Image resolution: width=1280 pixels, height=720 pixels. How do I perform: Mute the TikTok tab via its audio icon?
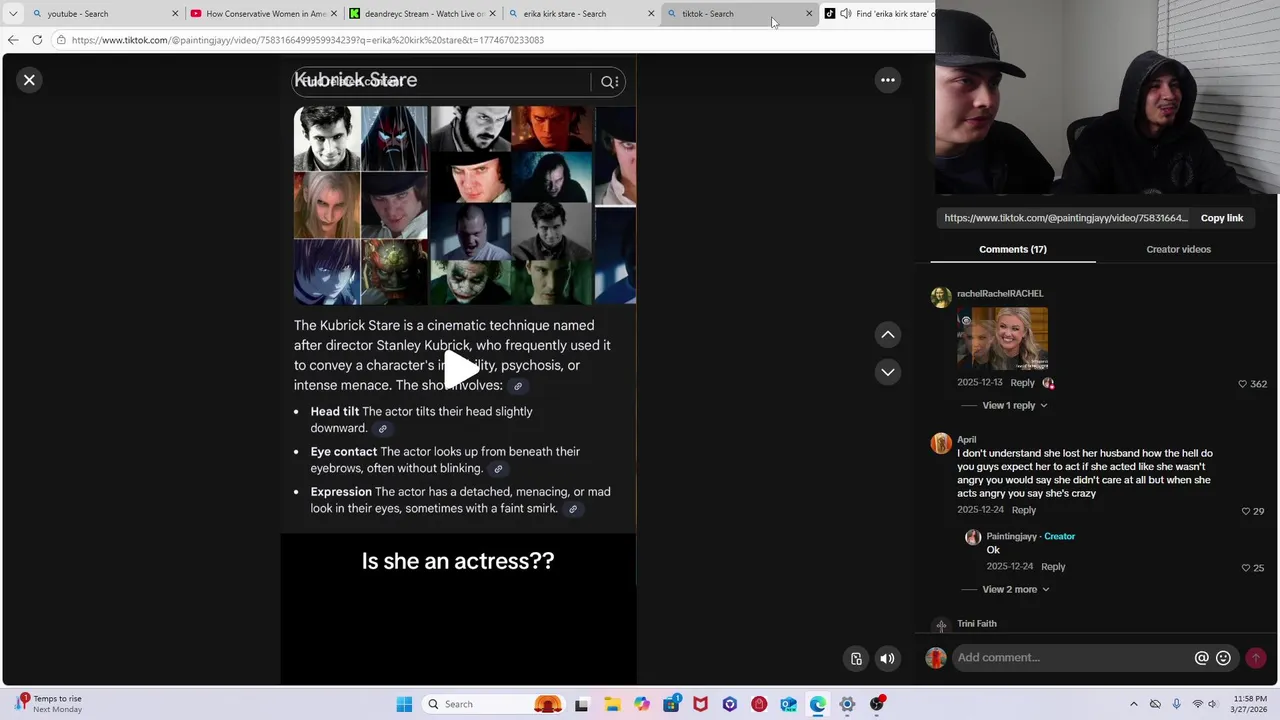846,14
